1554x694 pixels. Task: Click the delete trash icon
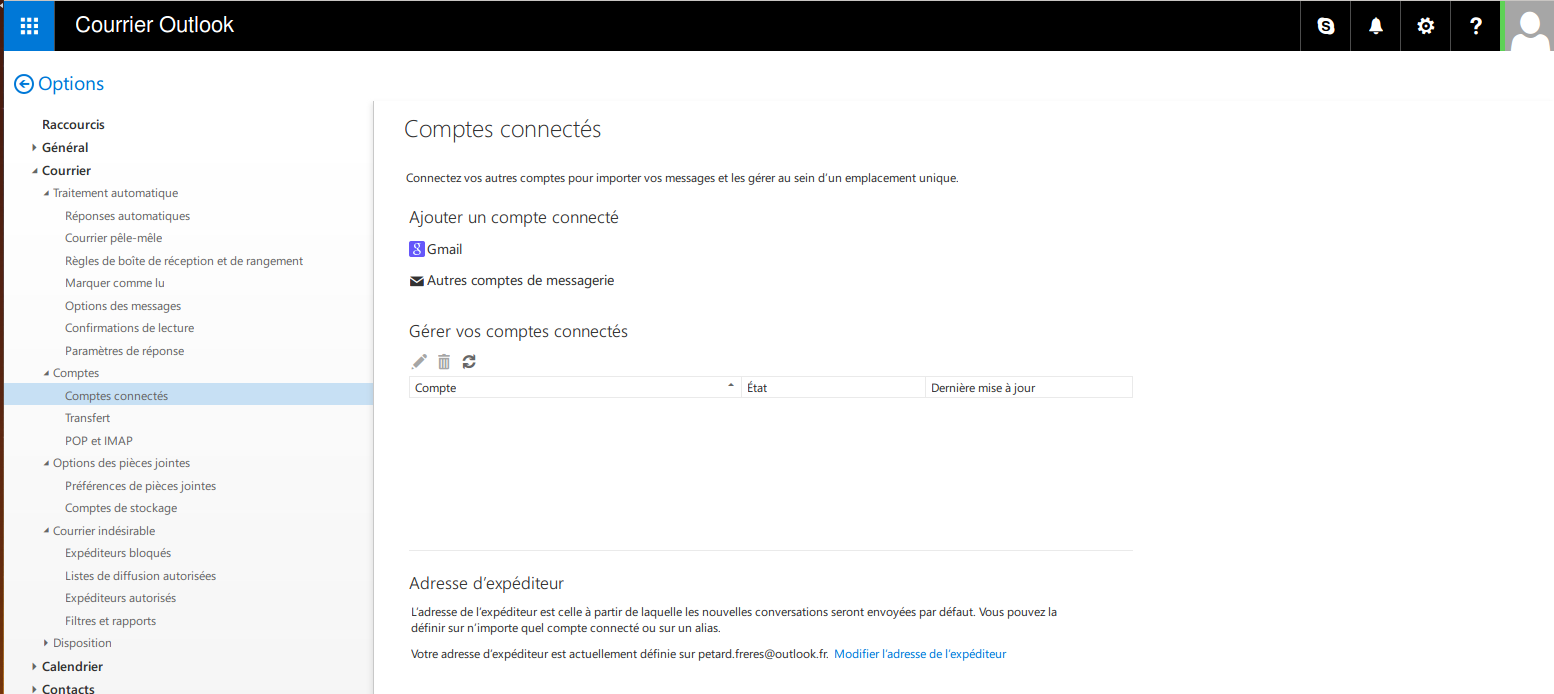coord(444,362)
